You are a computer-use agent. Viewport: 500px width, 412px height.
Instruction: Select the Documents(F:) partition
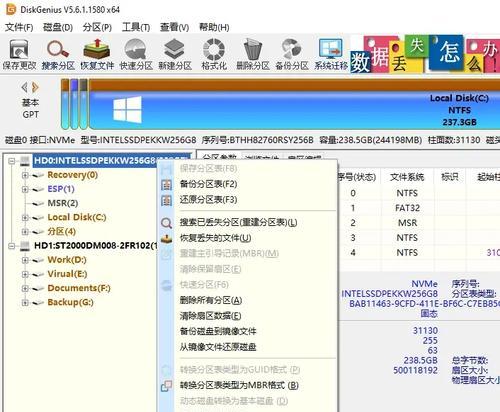coord(79,288)
